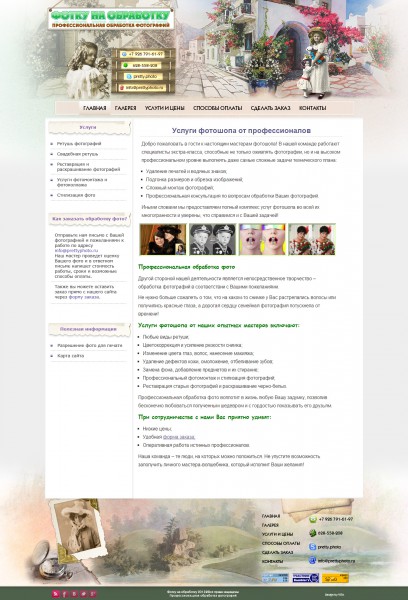The image size is (408, 600).
Task: Click 'pretty.photo' on header wooden sign
Action: pyautogui.click(x=145, y=77)
